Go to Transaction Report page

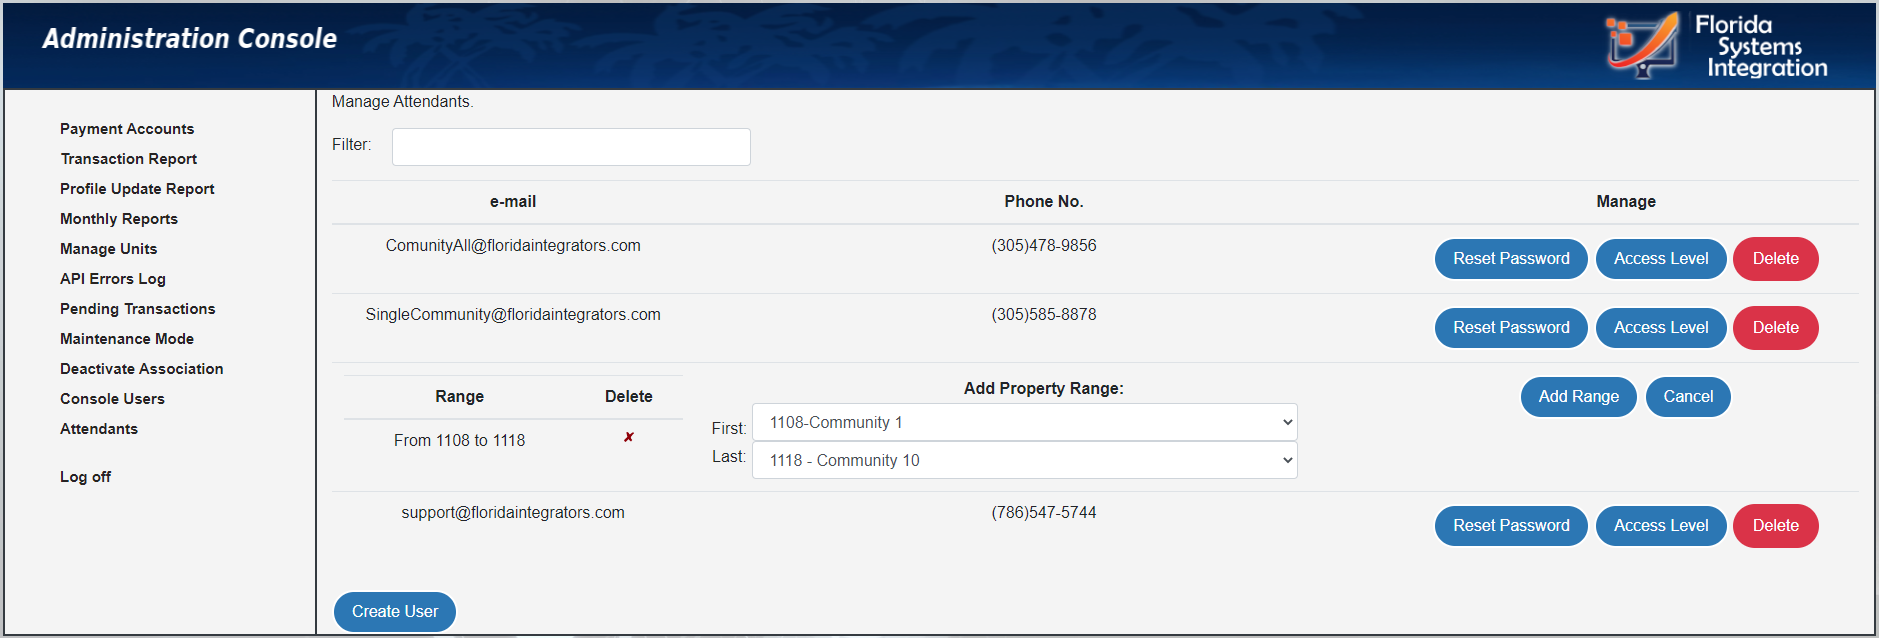[128, 159]
